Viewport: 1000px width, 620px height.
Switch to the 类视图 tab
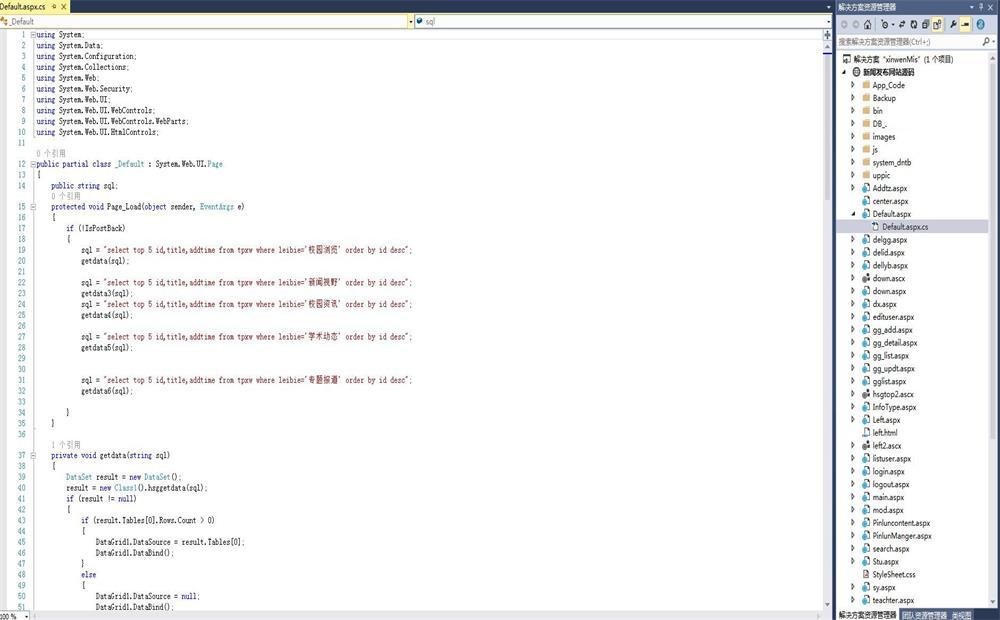click(960, 615)
